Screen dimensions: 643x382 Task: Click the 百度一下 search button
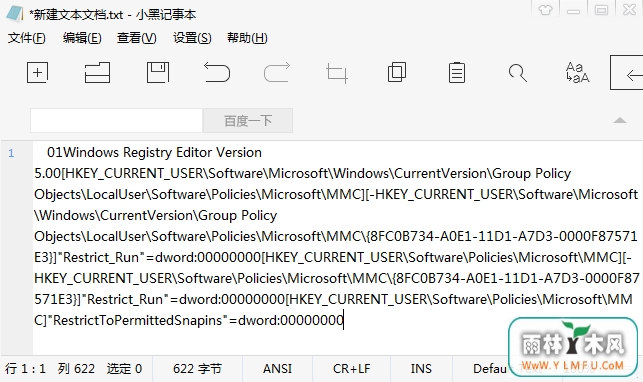click(248, 121)
